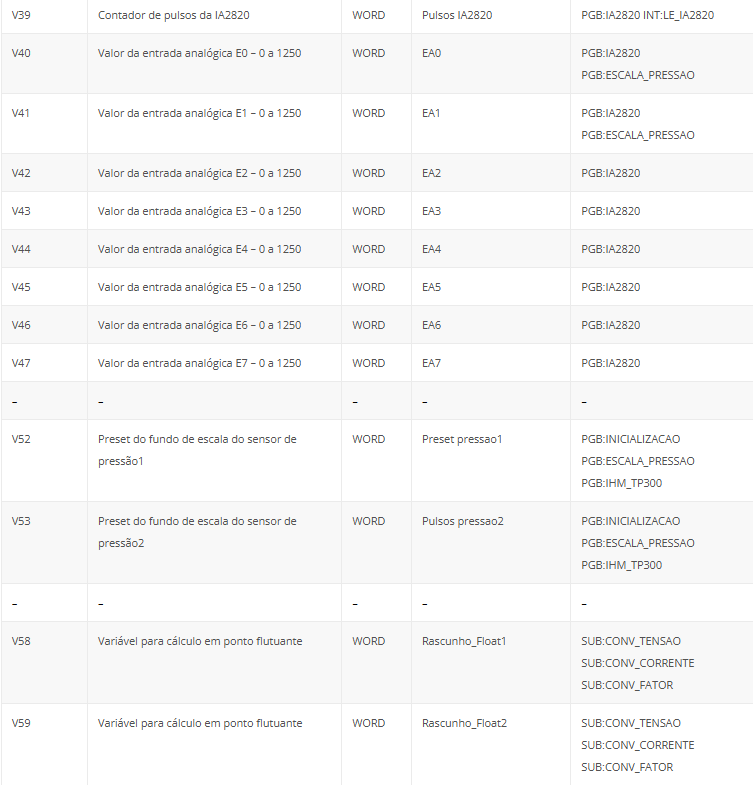Viewport: 753px width, 785px height.
Task: Click the 'Pulsos IA2820' name cell
Action: 457,15
